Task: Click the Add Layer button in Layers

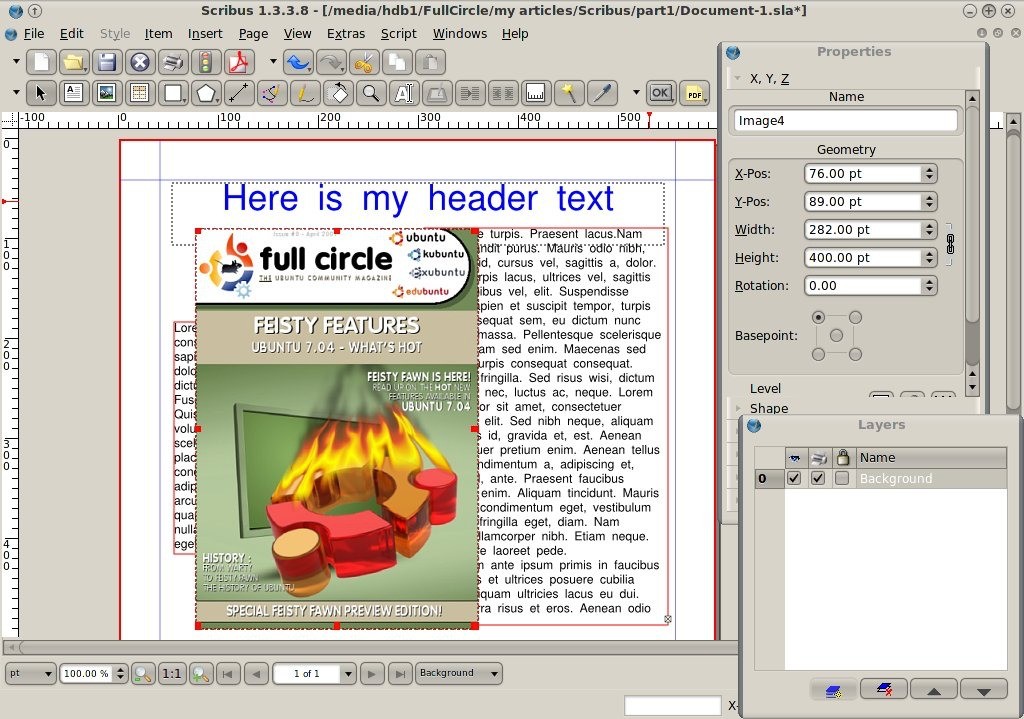Action: 833,690
